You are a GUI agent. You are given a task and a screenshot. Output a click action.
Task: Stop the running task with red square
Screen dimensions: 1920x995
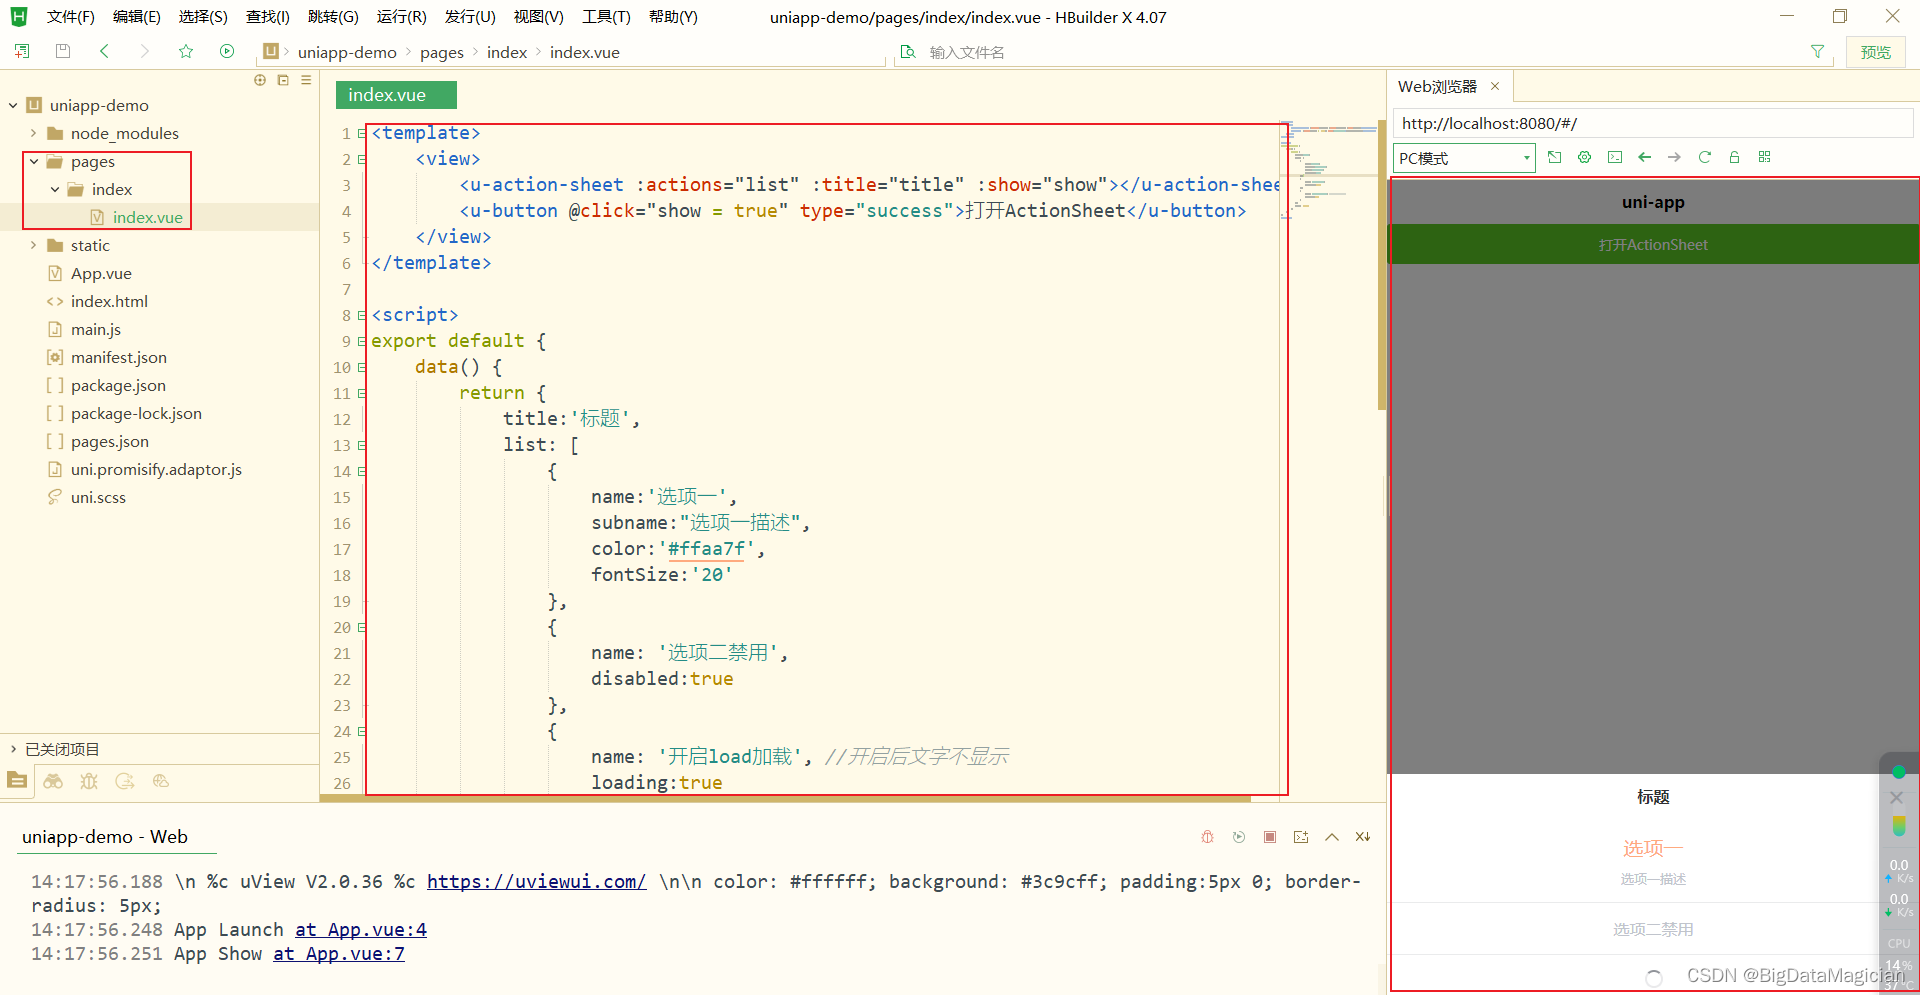(1270, 837)
